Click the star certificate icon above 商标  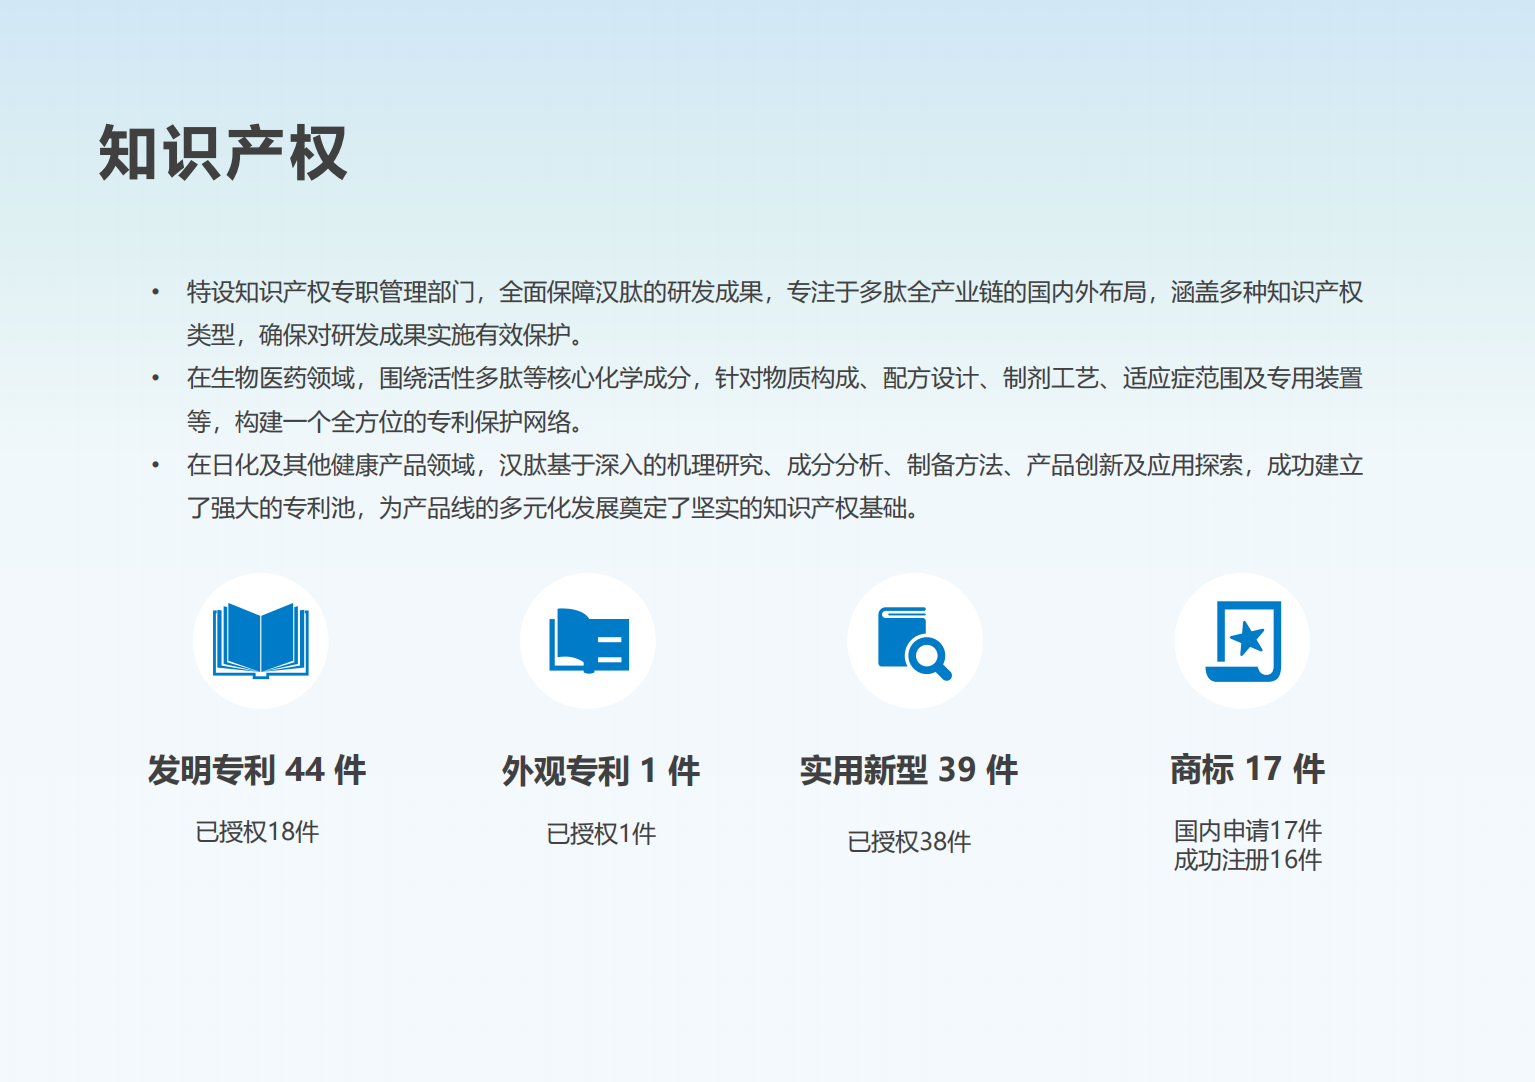[1243, 641]
